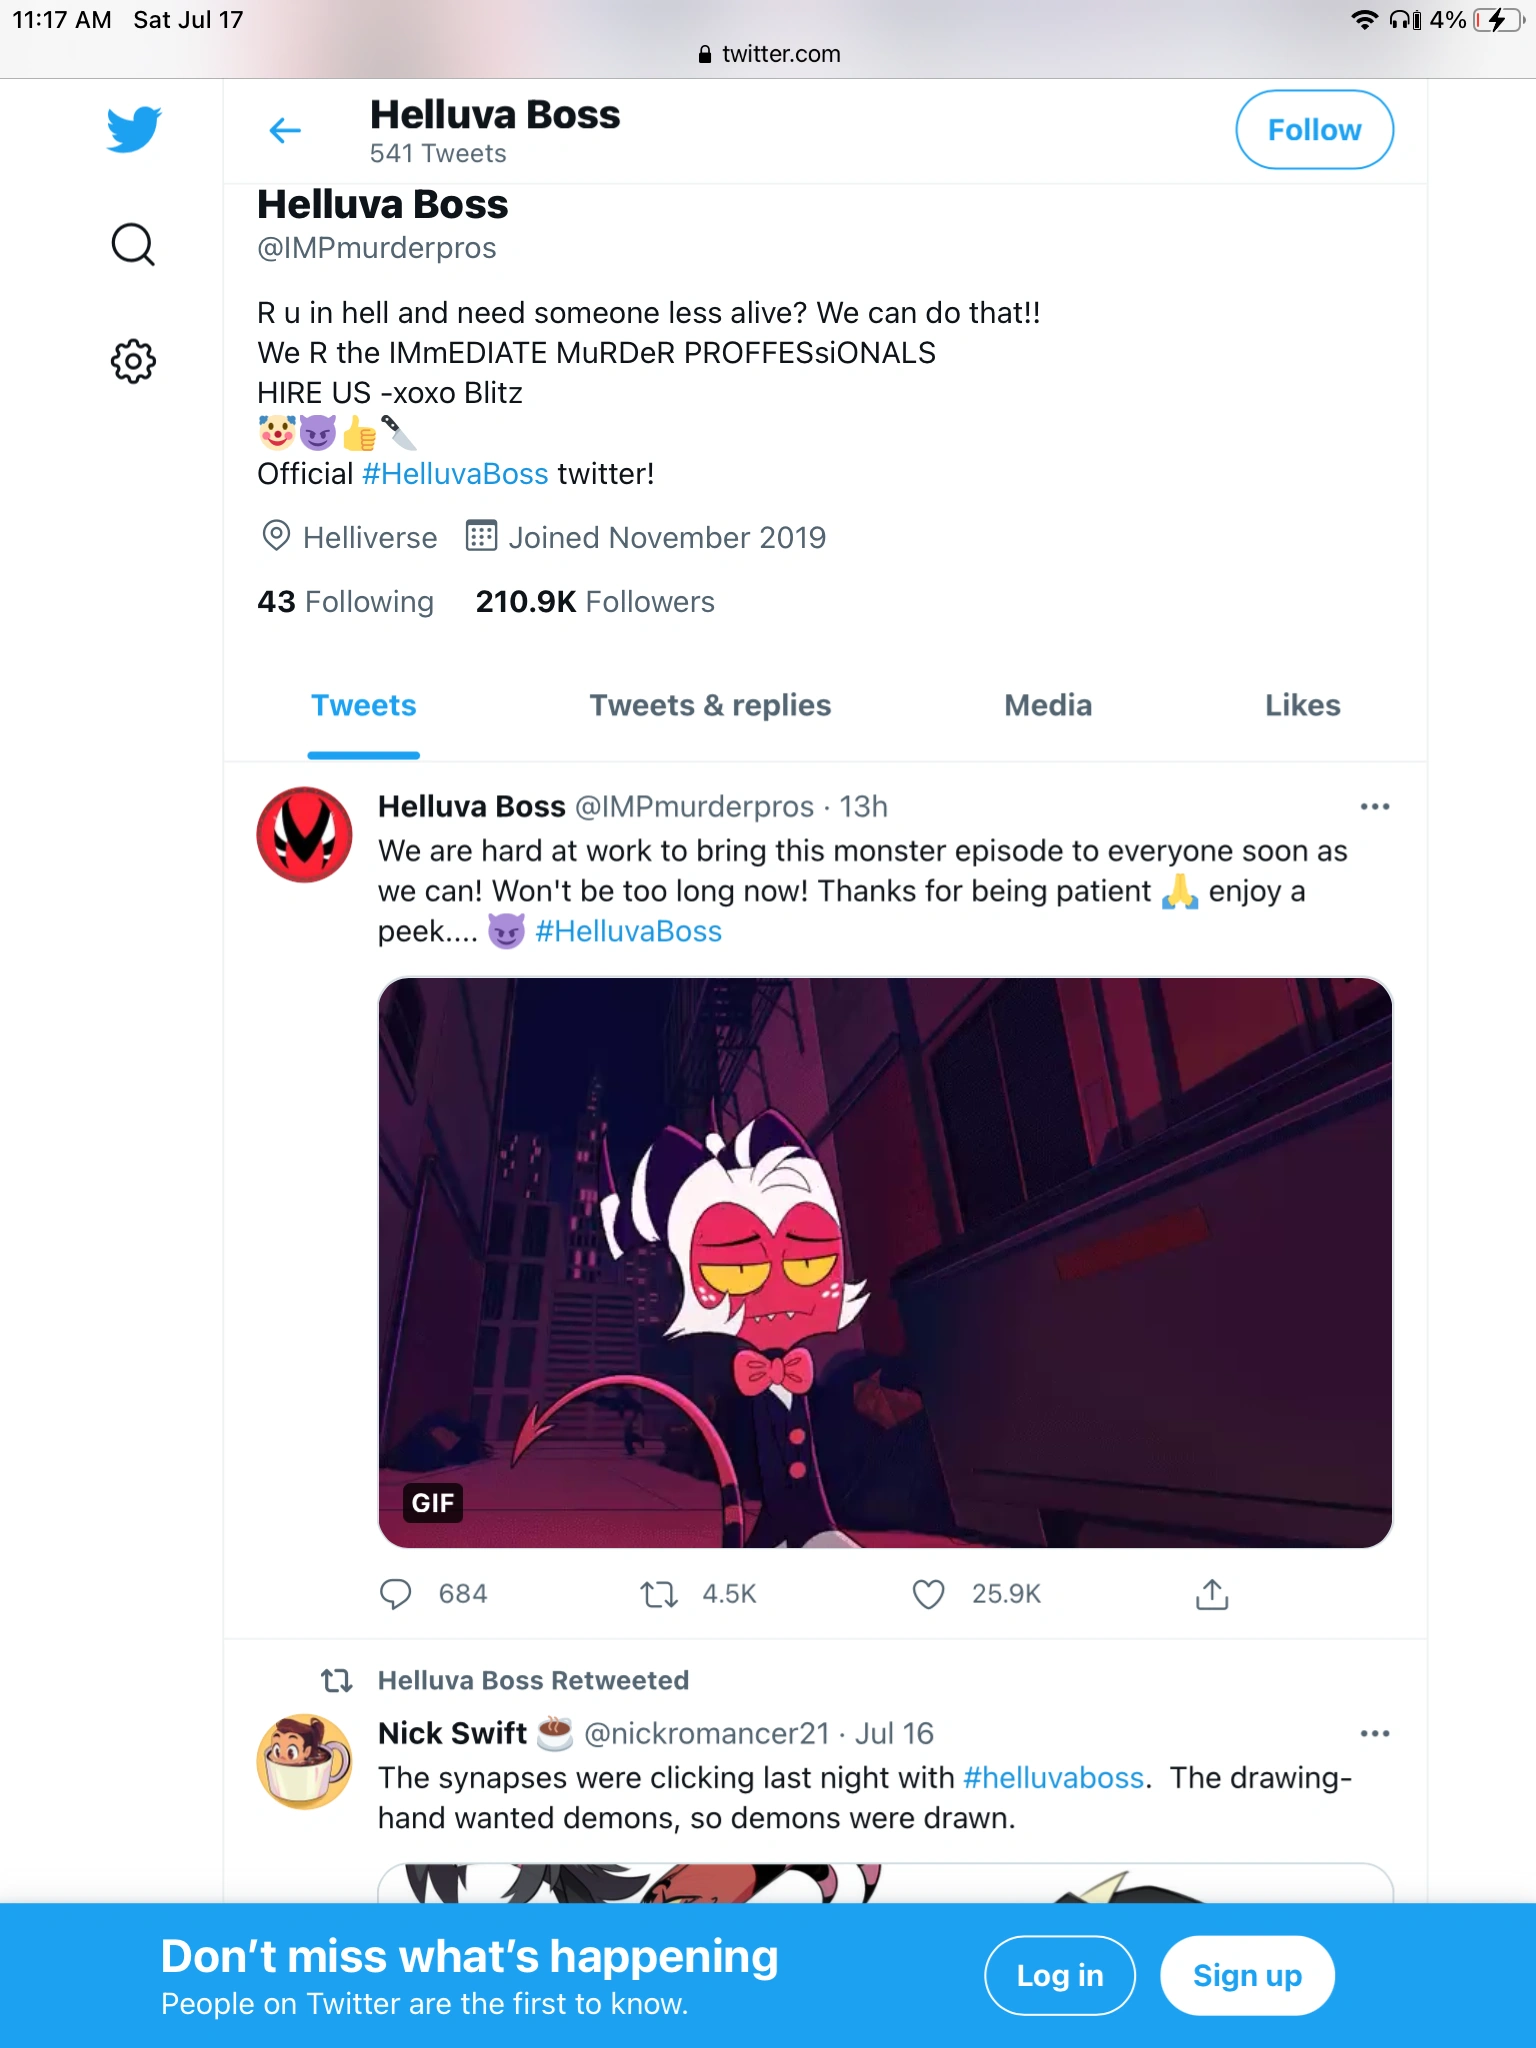The image size is (1536, 2048).
Task: Click the Twitter bird logo
Action: tap(133, 127)
